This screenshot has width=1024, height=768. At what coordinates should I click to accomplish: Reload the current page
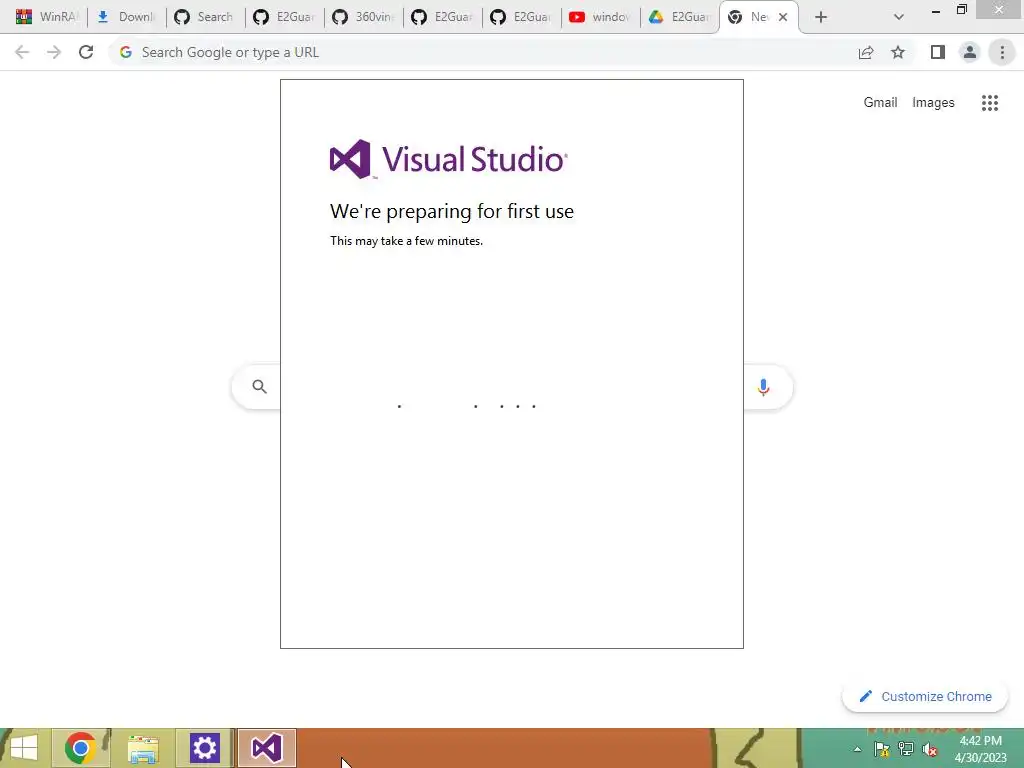86,52
